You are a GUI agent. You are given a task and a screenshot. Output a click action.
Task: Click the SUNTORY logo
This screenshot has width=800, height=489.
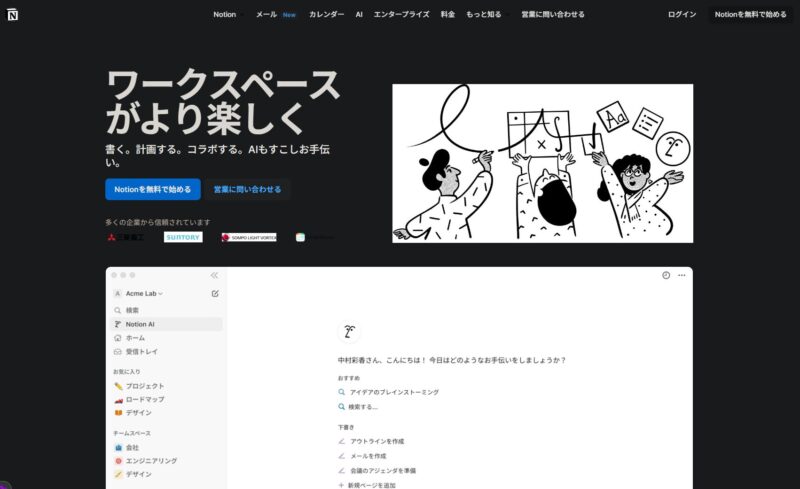click(183, 237)
